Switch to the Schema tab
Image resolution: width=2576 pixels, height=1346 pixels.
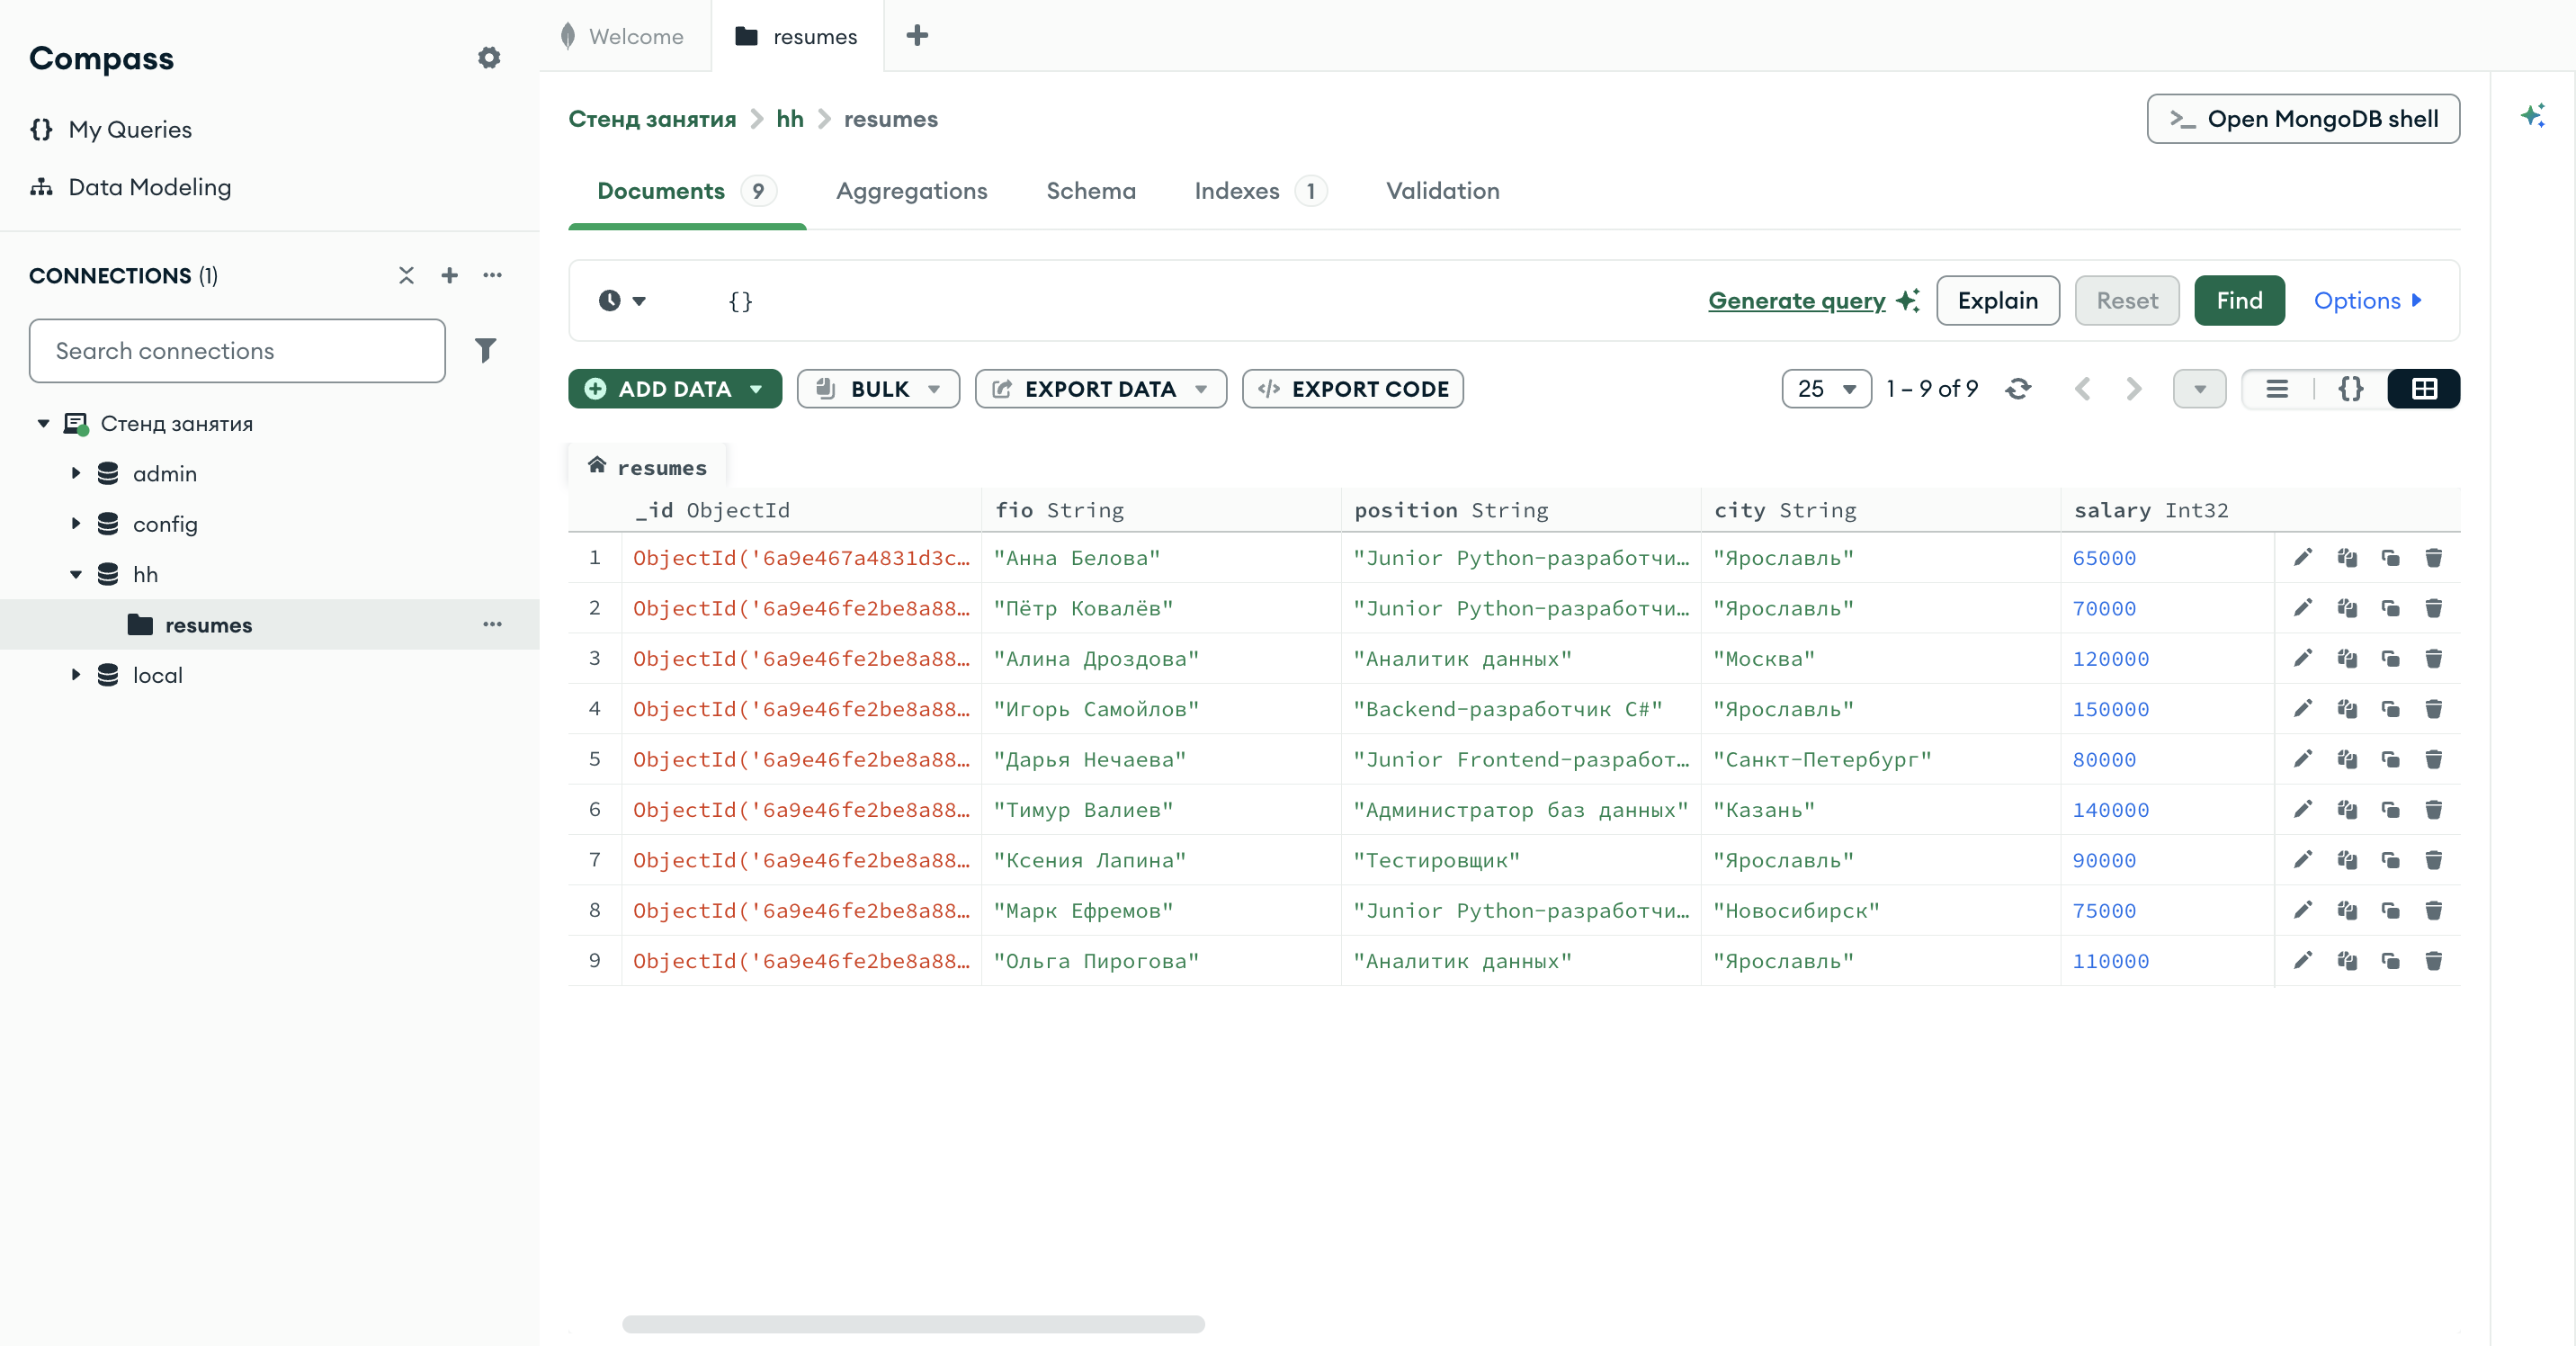[1091, 191]
